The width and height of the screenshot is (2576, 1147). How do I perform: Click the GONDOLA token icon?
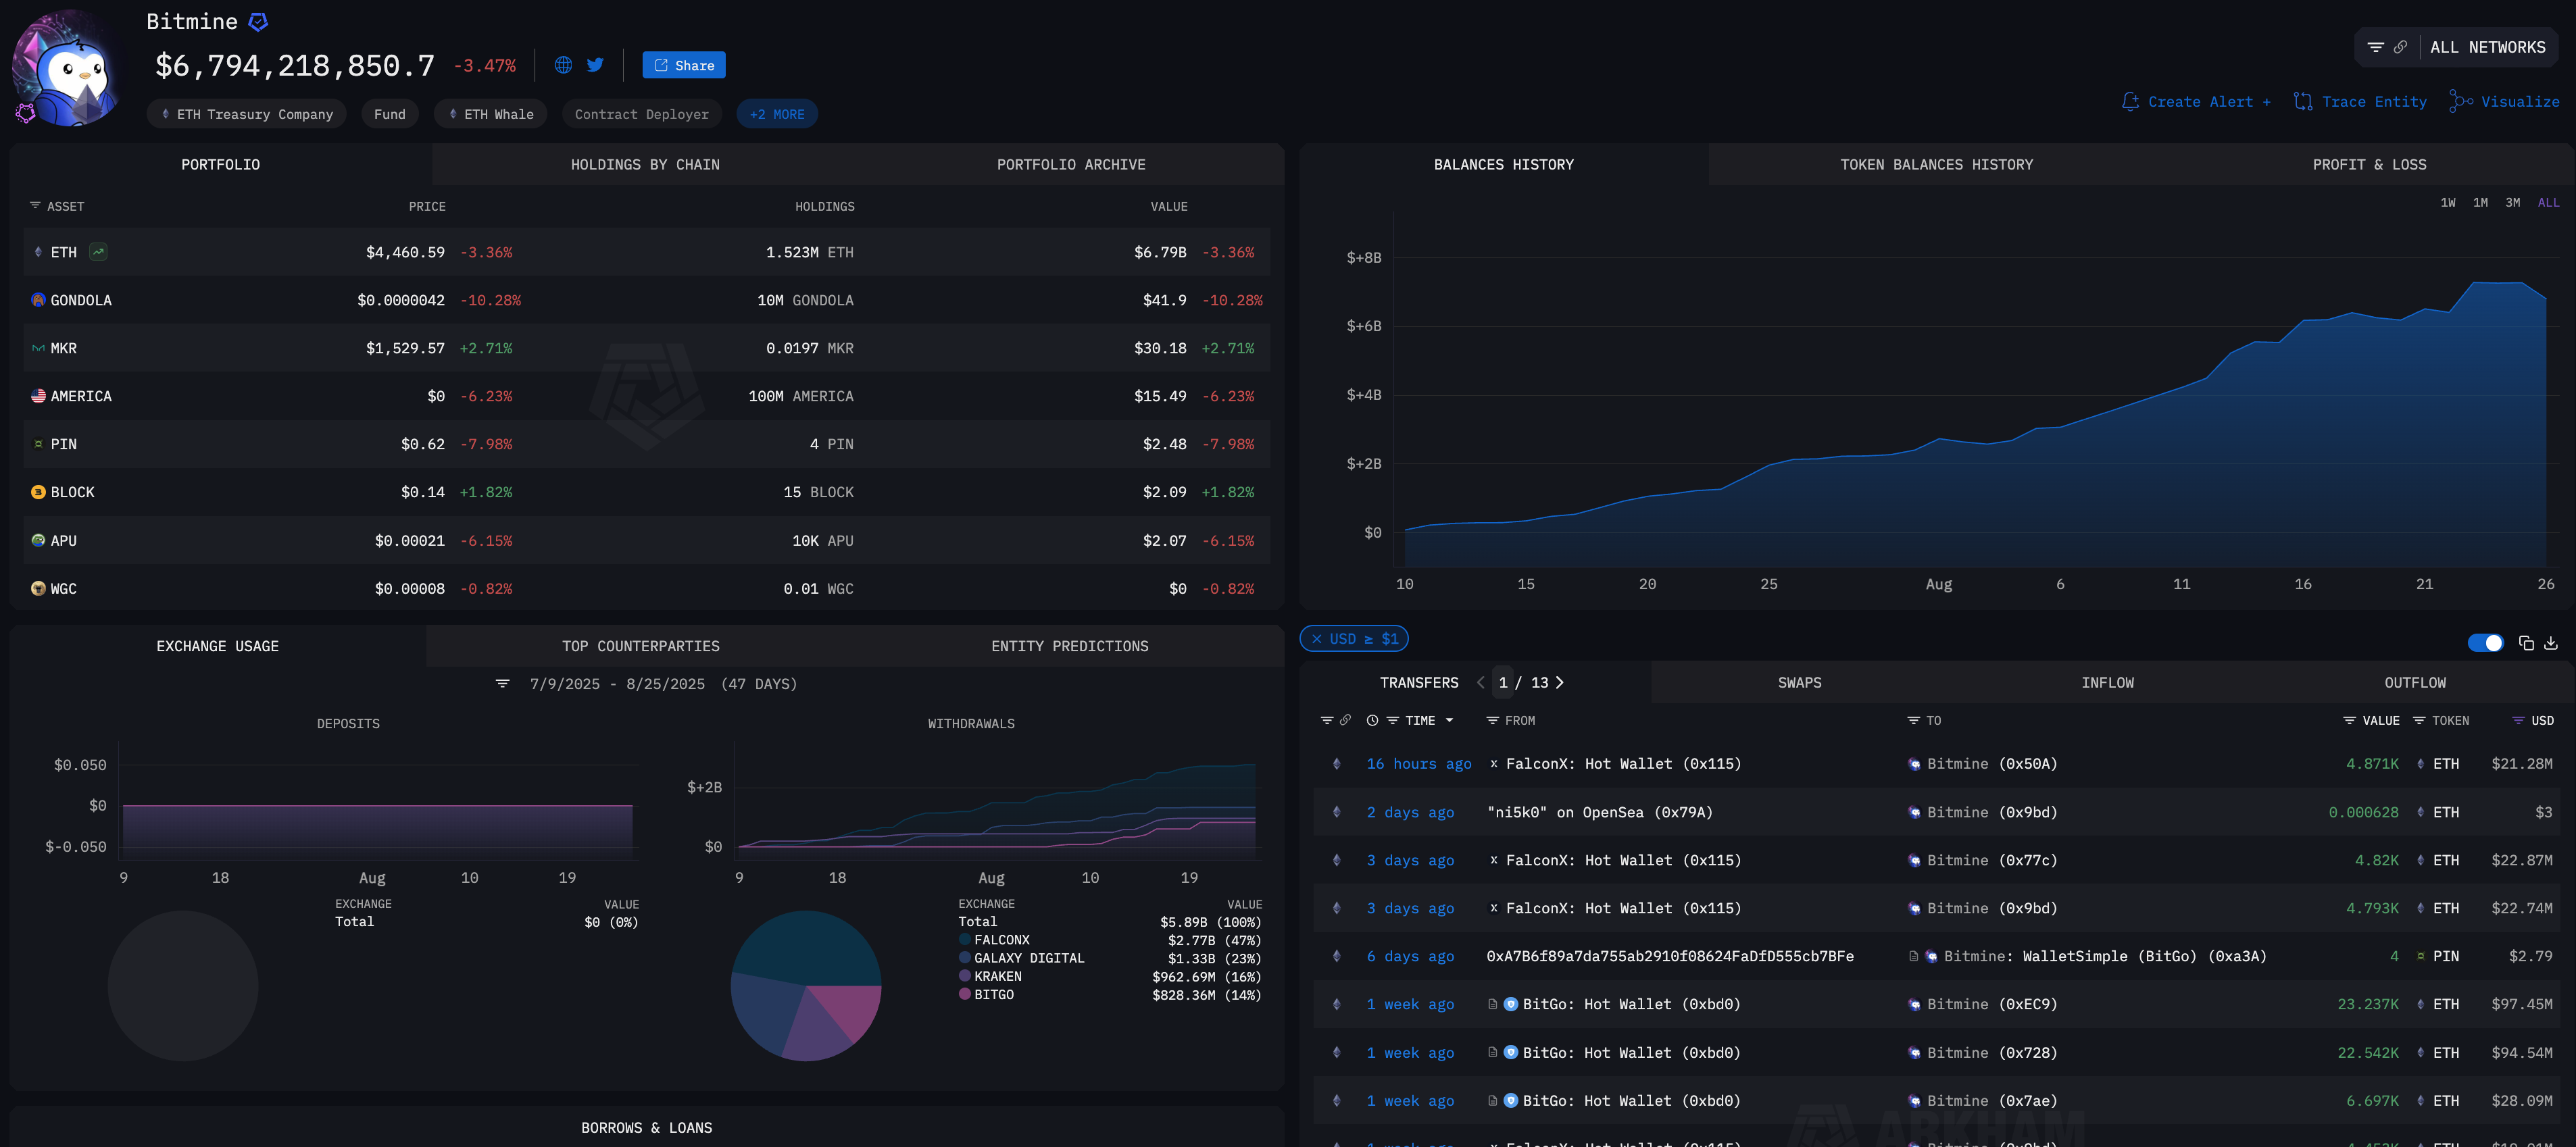coord(38,300)
